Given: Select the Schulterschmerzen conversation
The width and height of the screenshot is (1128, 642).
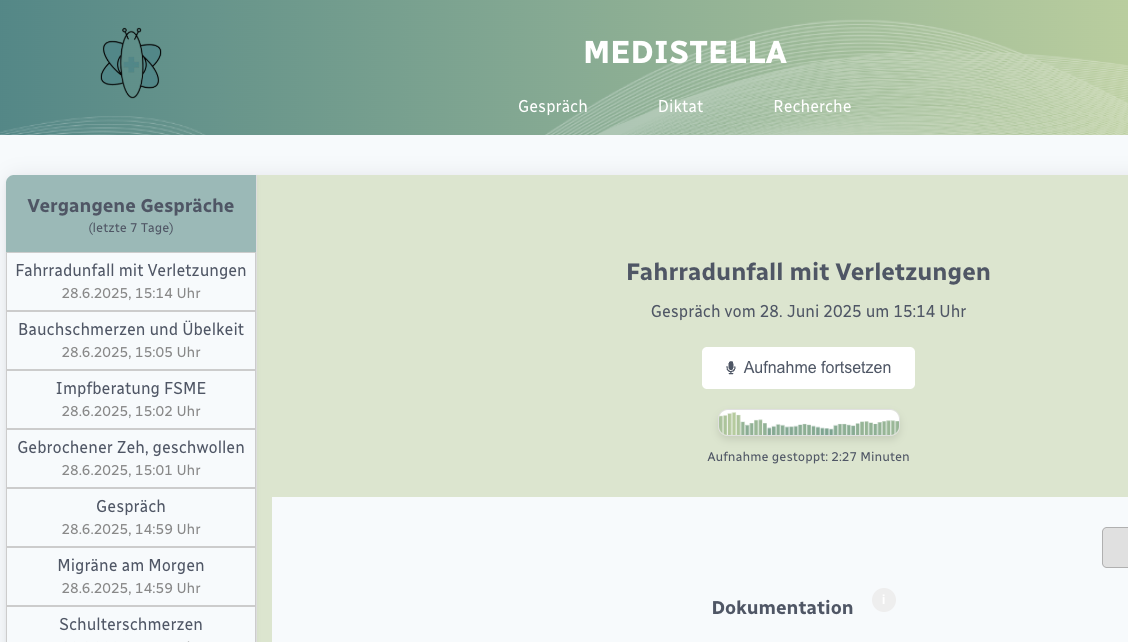Looking at the screenshot, I should click(x=131, y=625).
